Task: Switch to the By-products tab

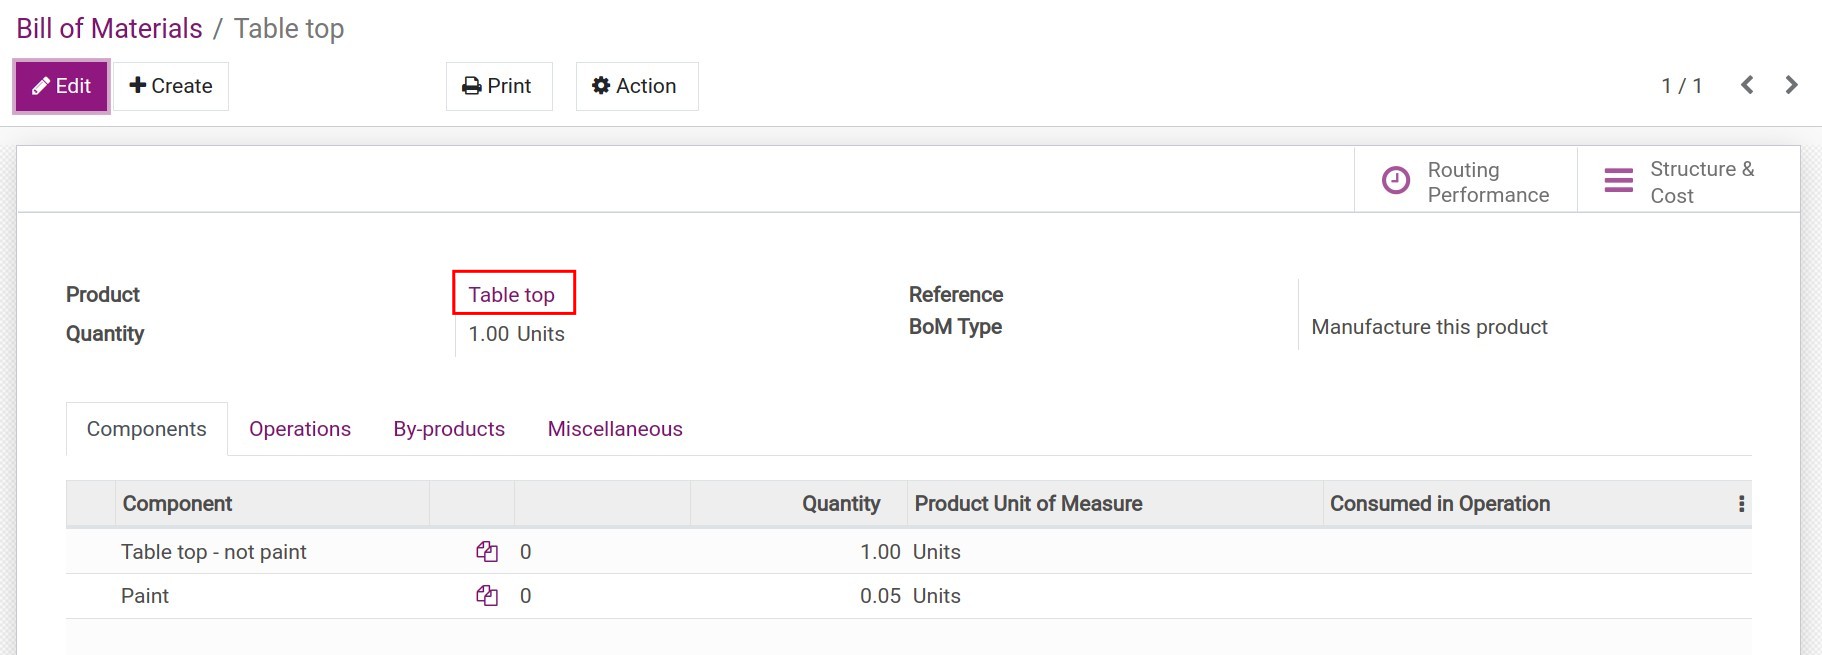Action: click(x=449, y=429)
